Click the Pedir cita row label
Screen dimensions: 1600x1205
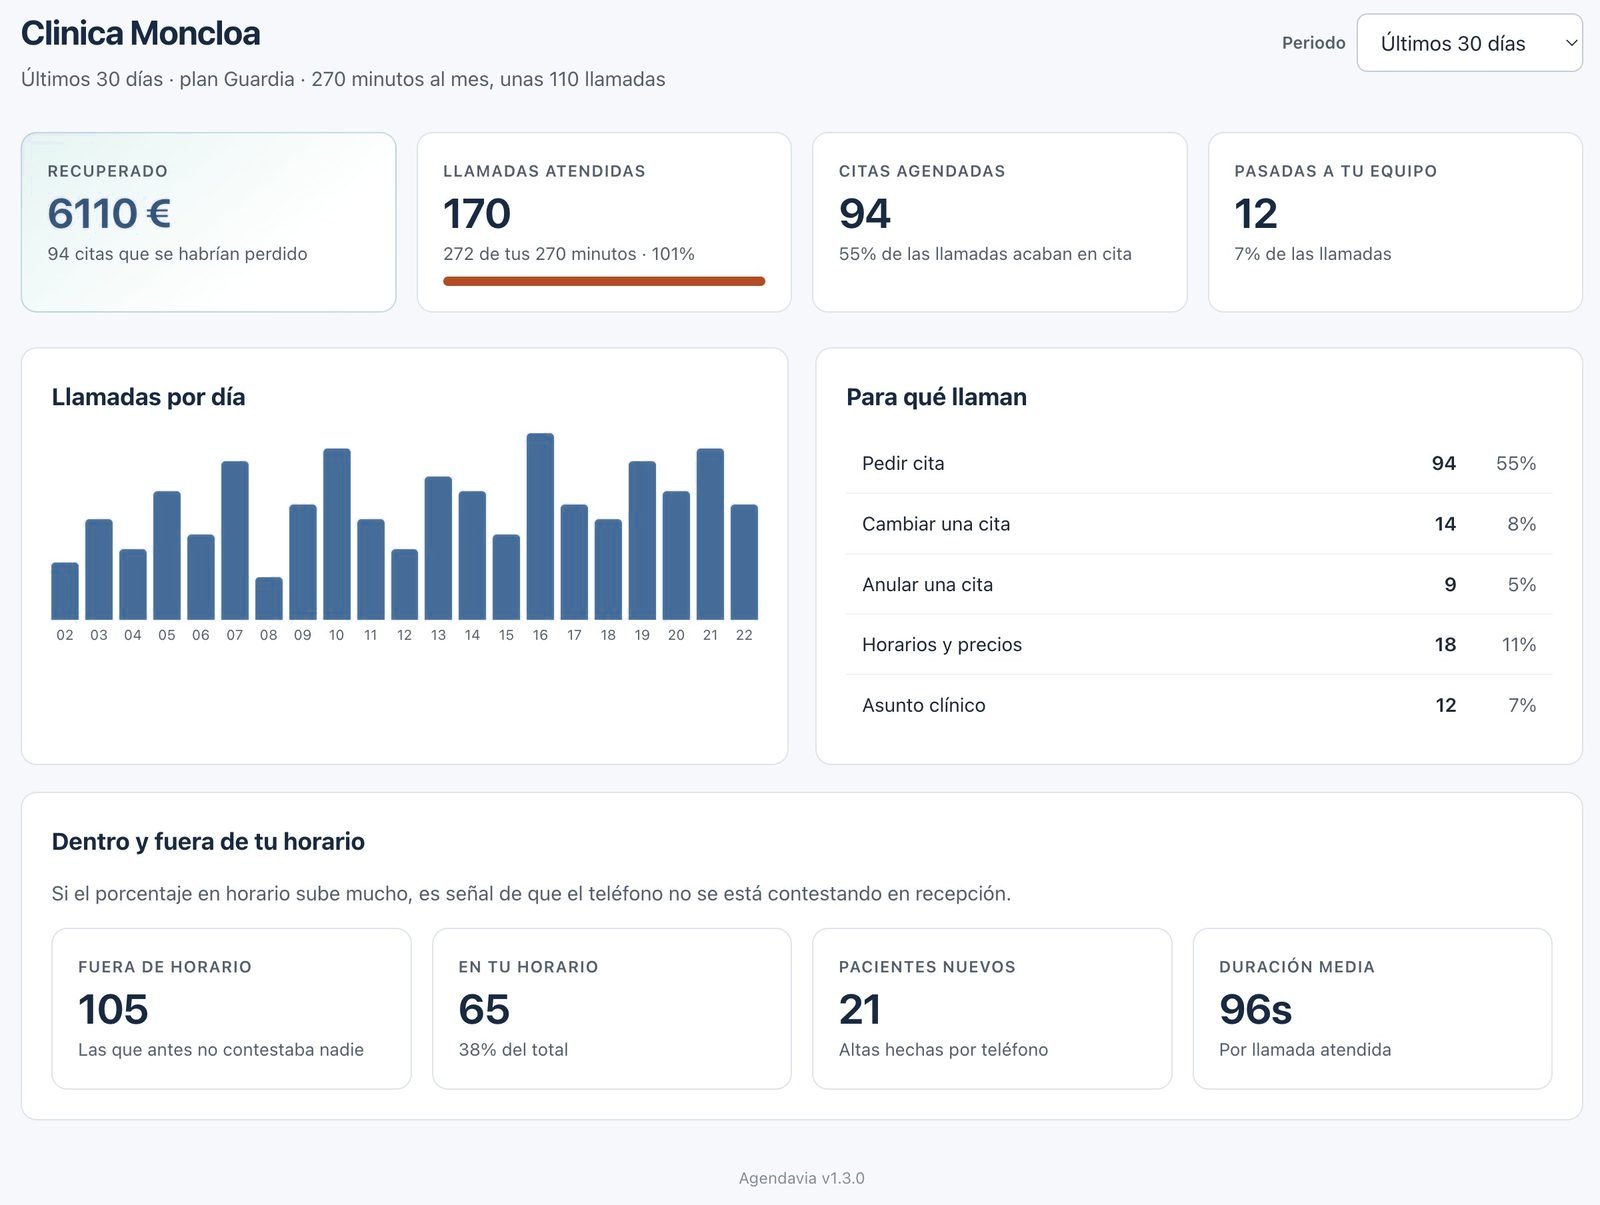(903, 463)
